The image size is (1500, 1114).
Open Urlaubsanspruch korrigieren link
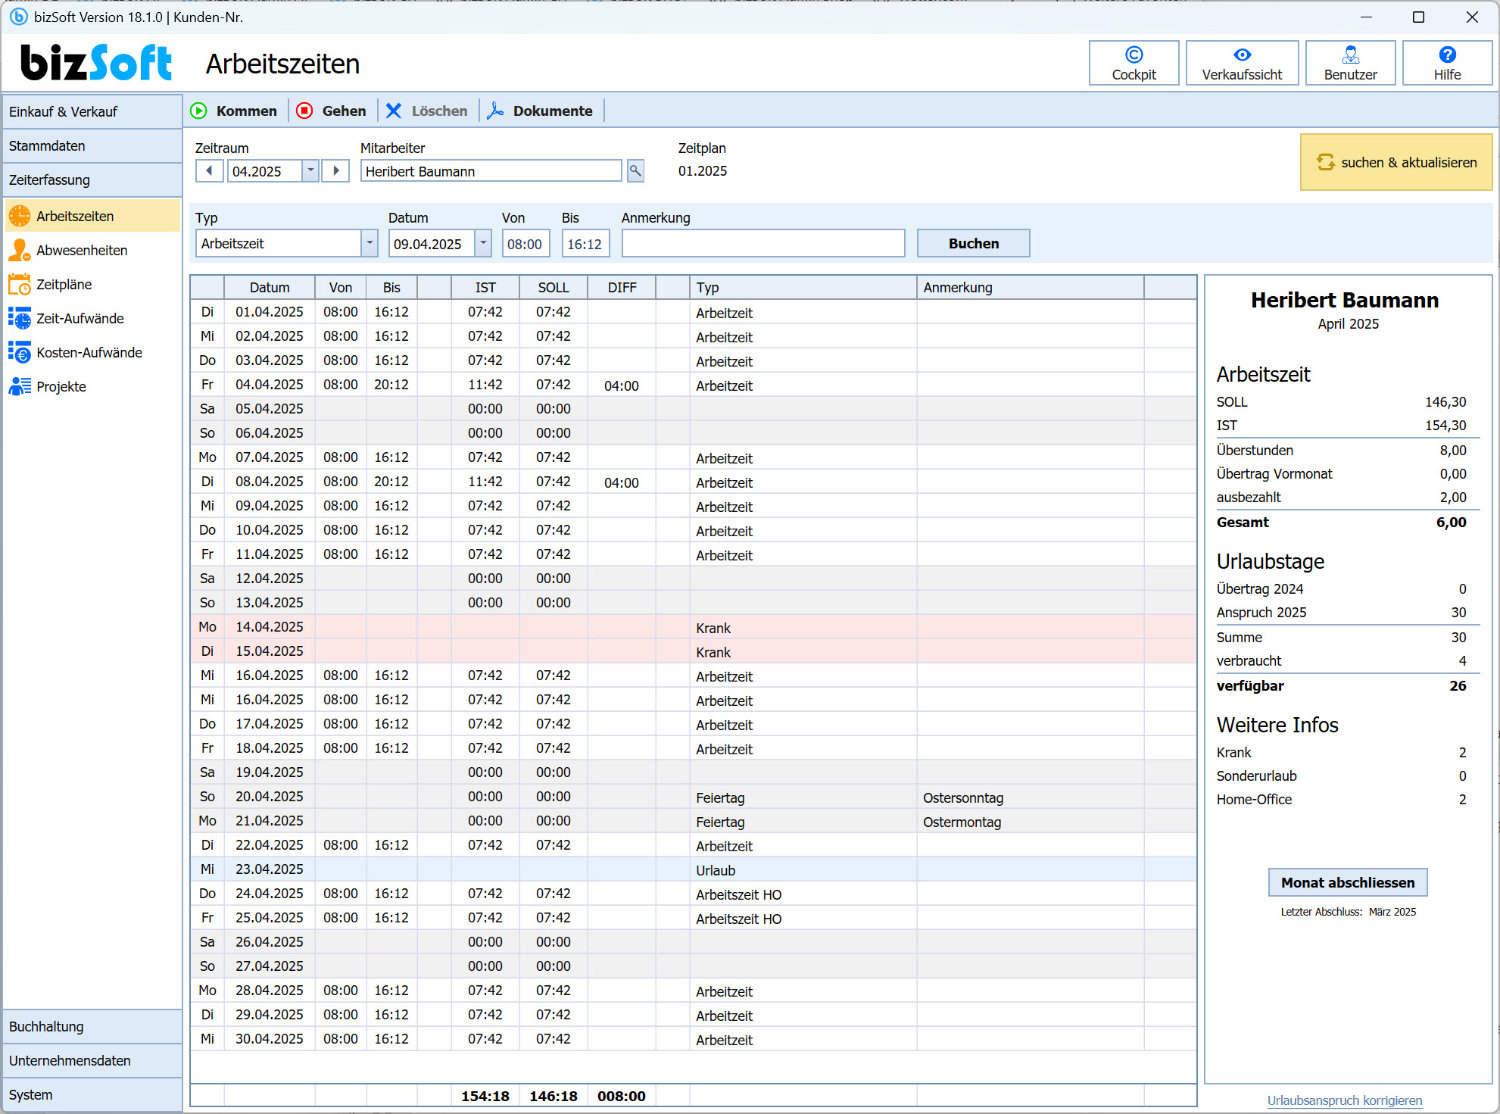point(1344,1100)
